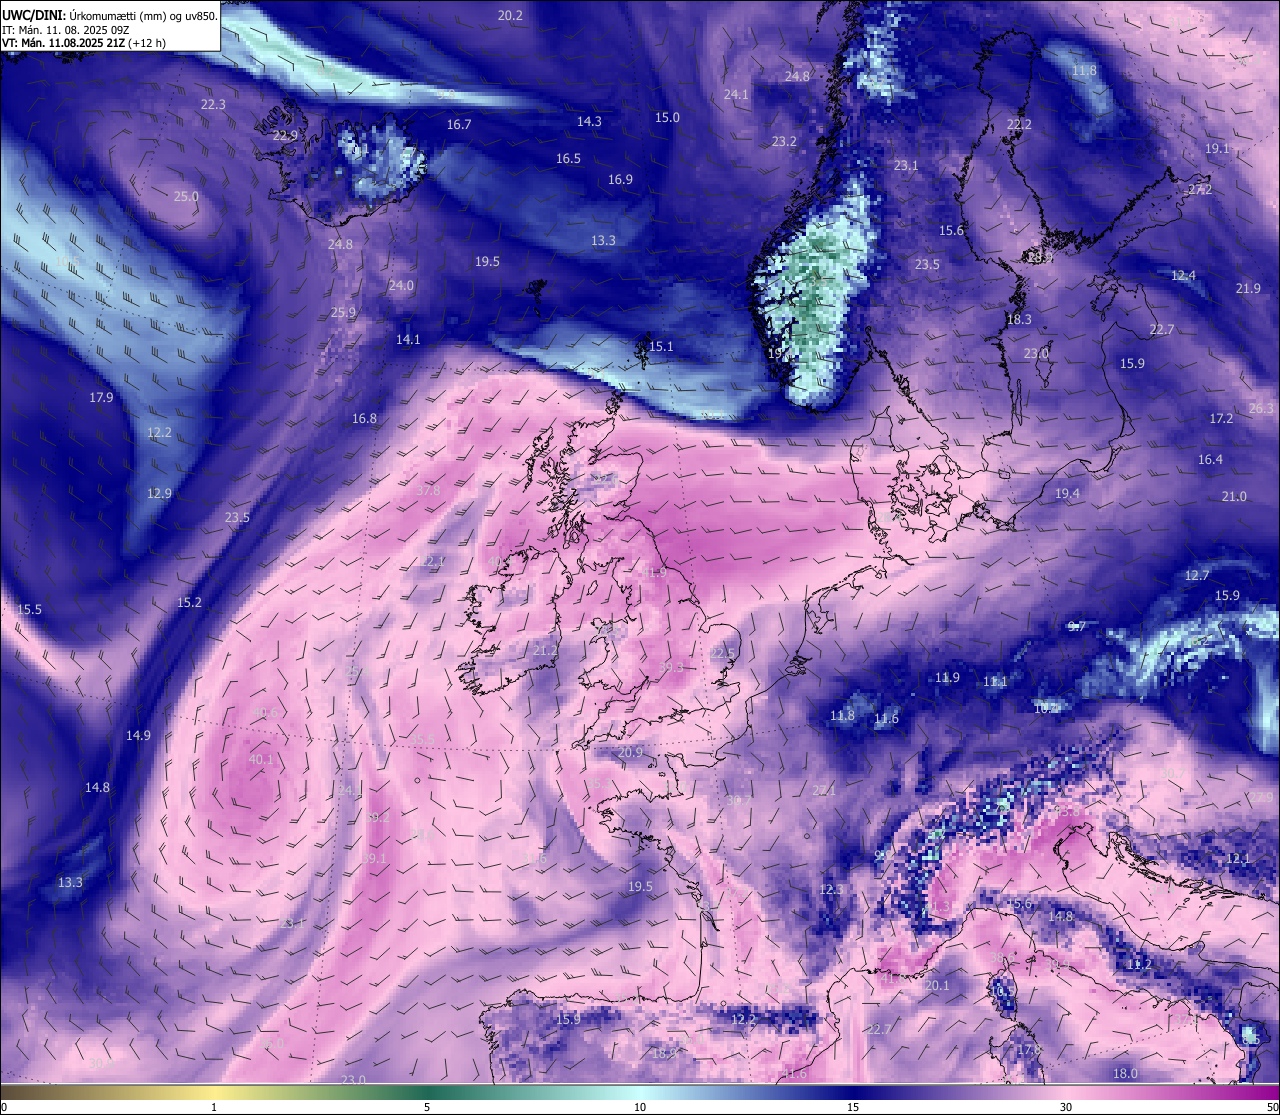Viewport: 1280px width, 1115px height.
Task: Select the 50 tick on the color scale
Action: click(1272, 1107)
